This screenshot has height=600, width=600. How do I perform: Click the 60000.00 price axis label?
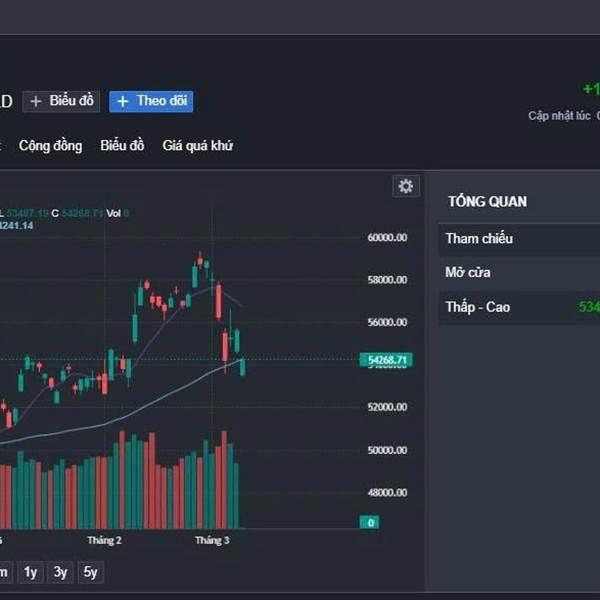[387, 238]
